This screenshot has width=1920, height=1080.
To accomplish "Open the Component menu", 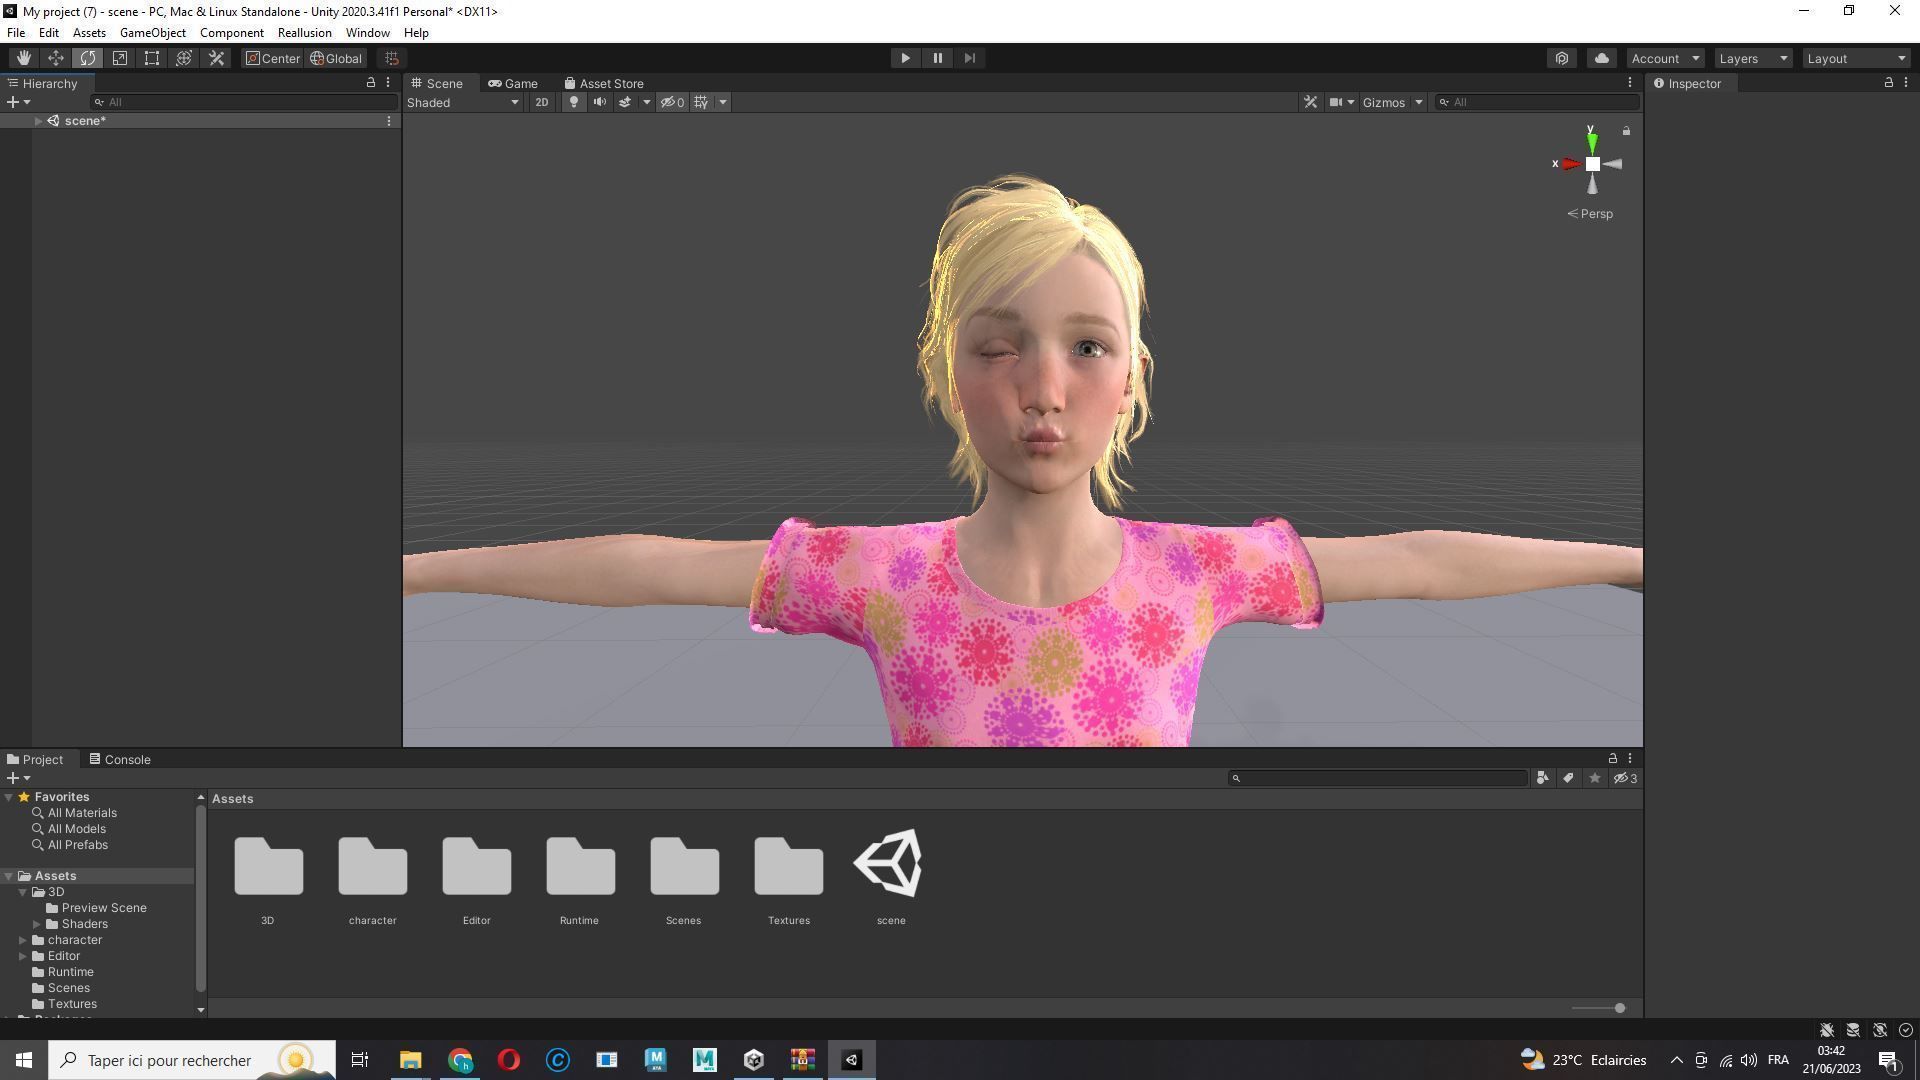I will (231, 33).
